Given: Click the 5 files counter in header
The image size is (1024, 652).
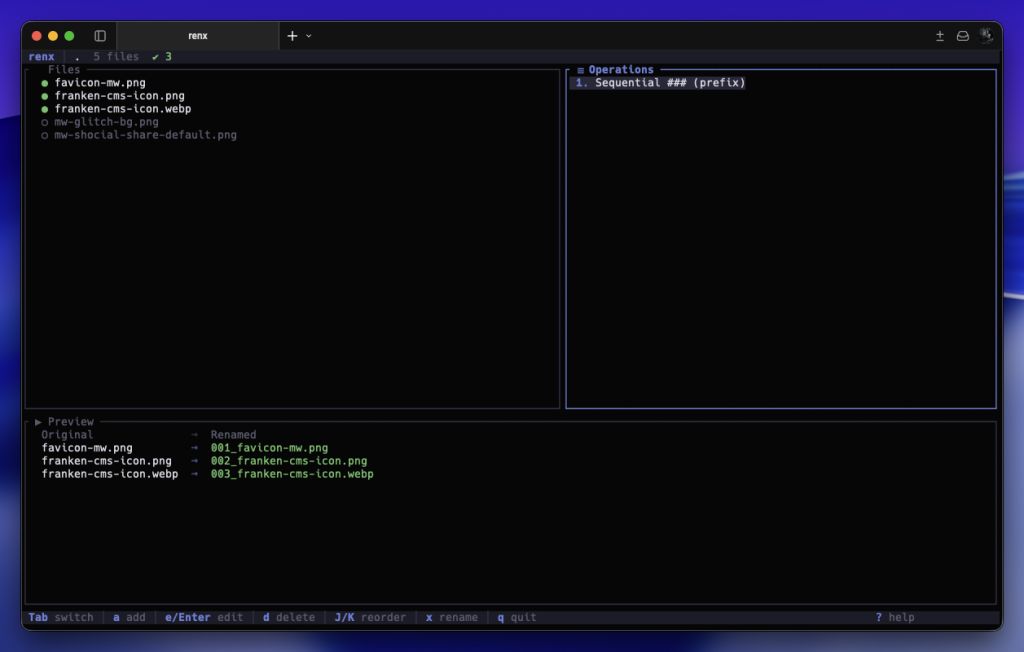Looking at the screenshot, I should 116,57.
